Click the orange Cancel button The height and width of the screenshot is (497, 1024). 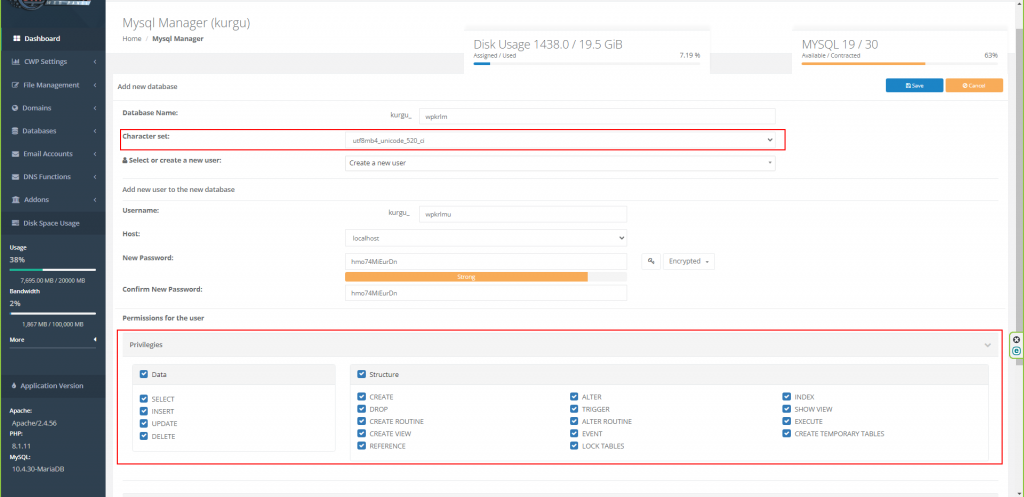(x=974, y=86)
